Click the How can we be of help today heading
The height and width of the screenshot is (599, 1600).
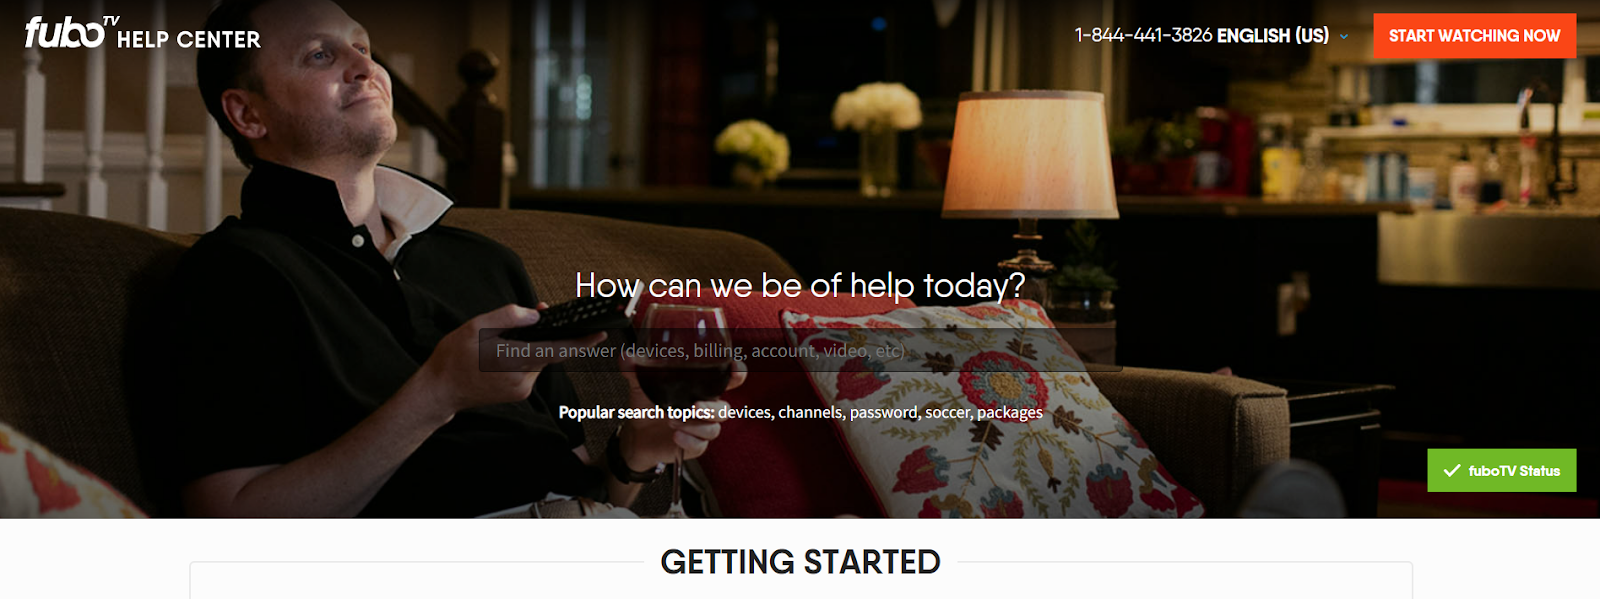(x=800, y=286)
